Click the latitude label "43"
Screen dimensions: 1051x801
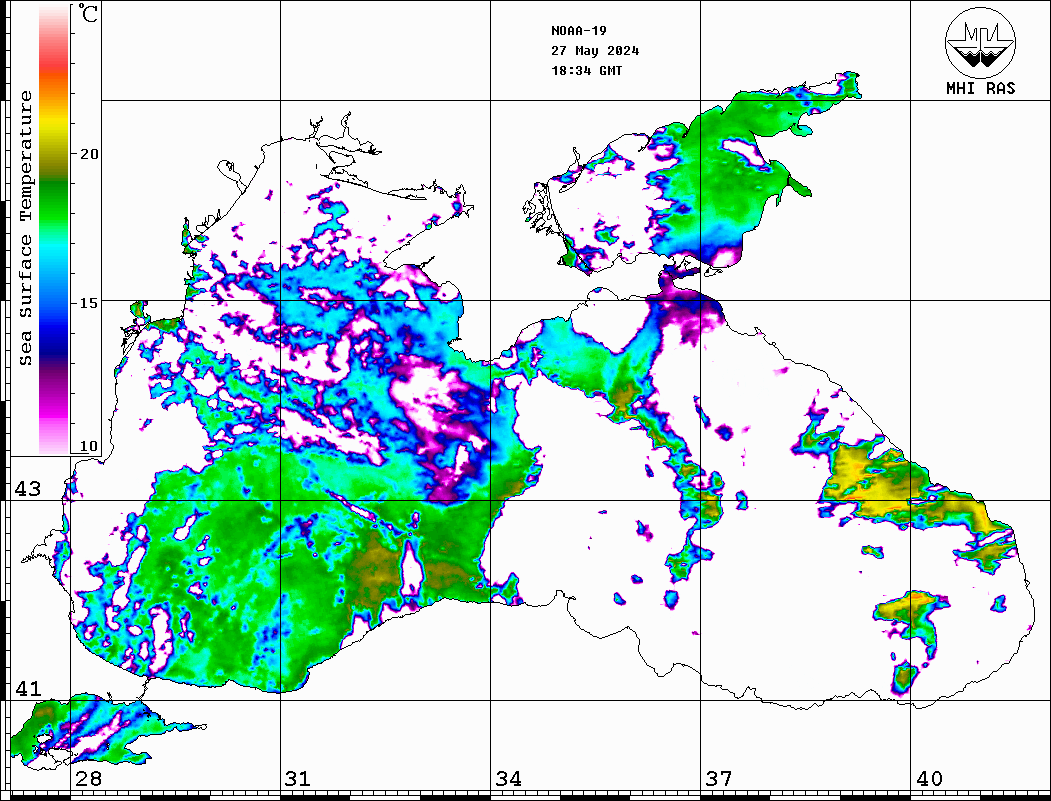28,489
